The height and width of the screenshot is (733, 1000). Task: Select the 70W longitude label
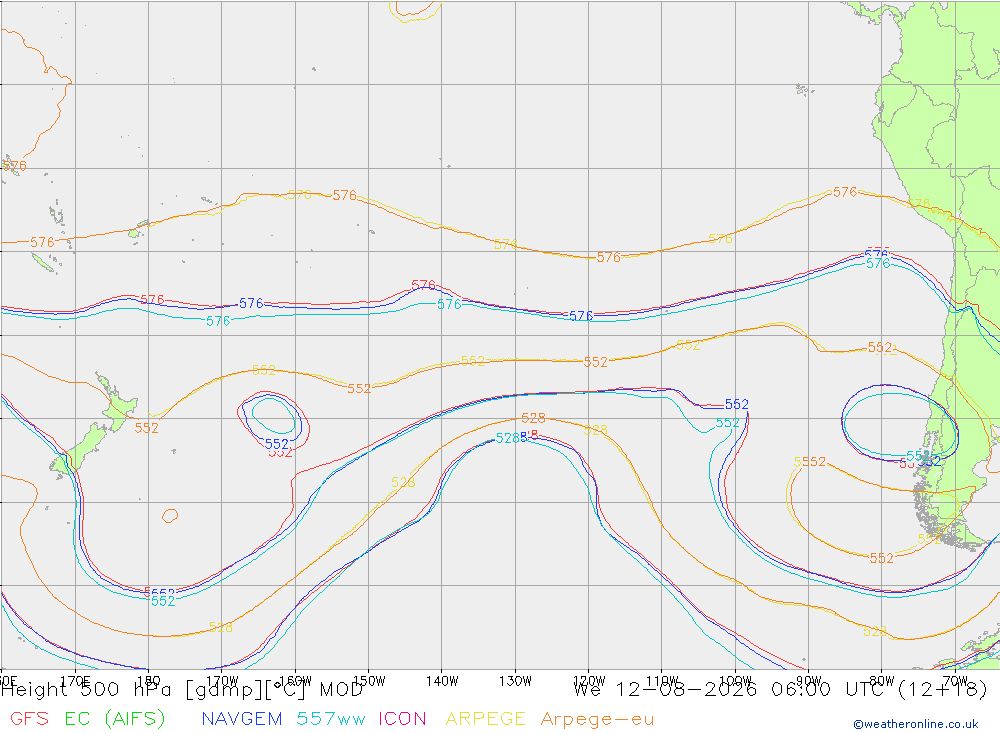click(x=955, y=681)
